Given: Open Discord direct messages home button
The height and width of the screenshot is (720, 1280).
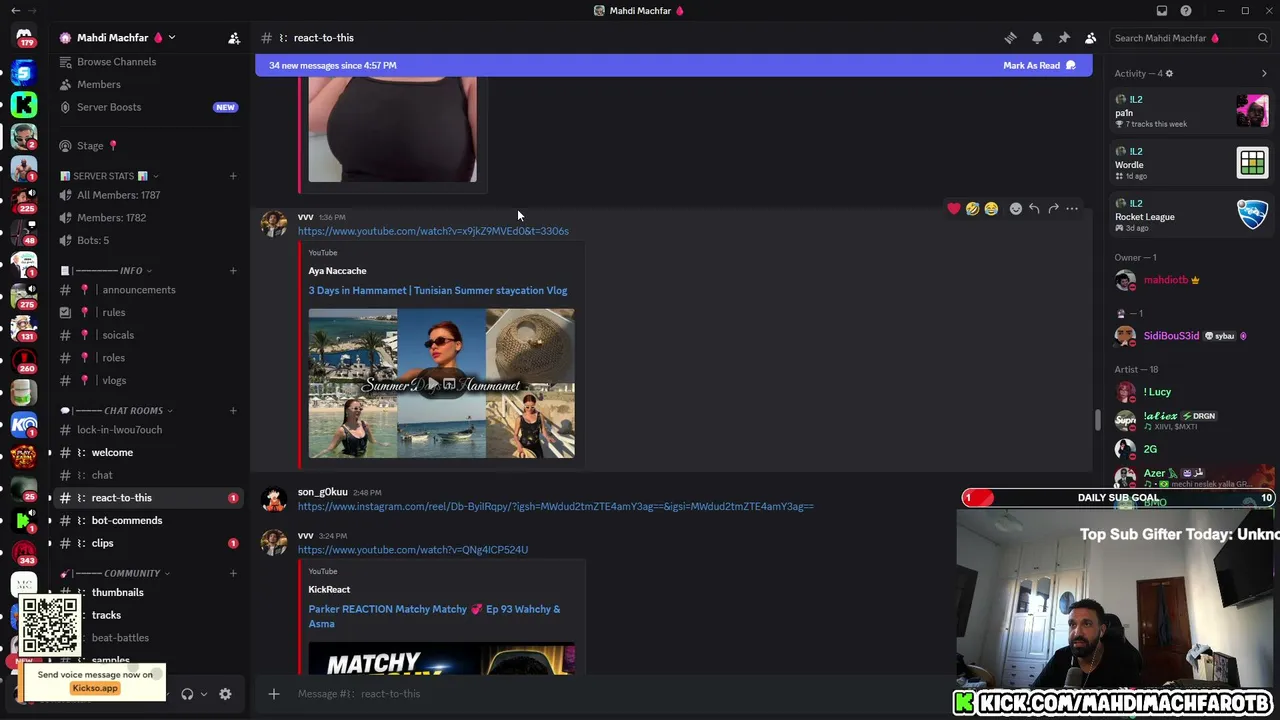Looking at the screenshot, I should click(24, 37).
